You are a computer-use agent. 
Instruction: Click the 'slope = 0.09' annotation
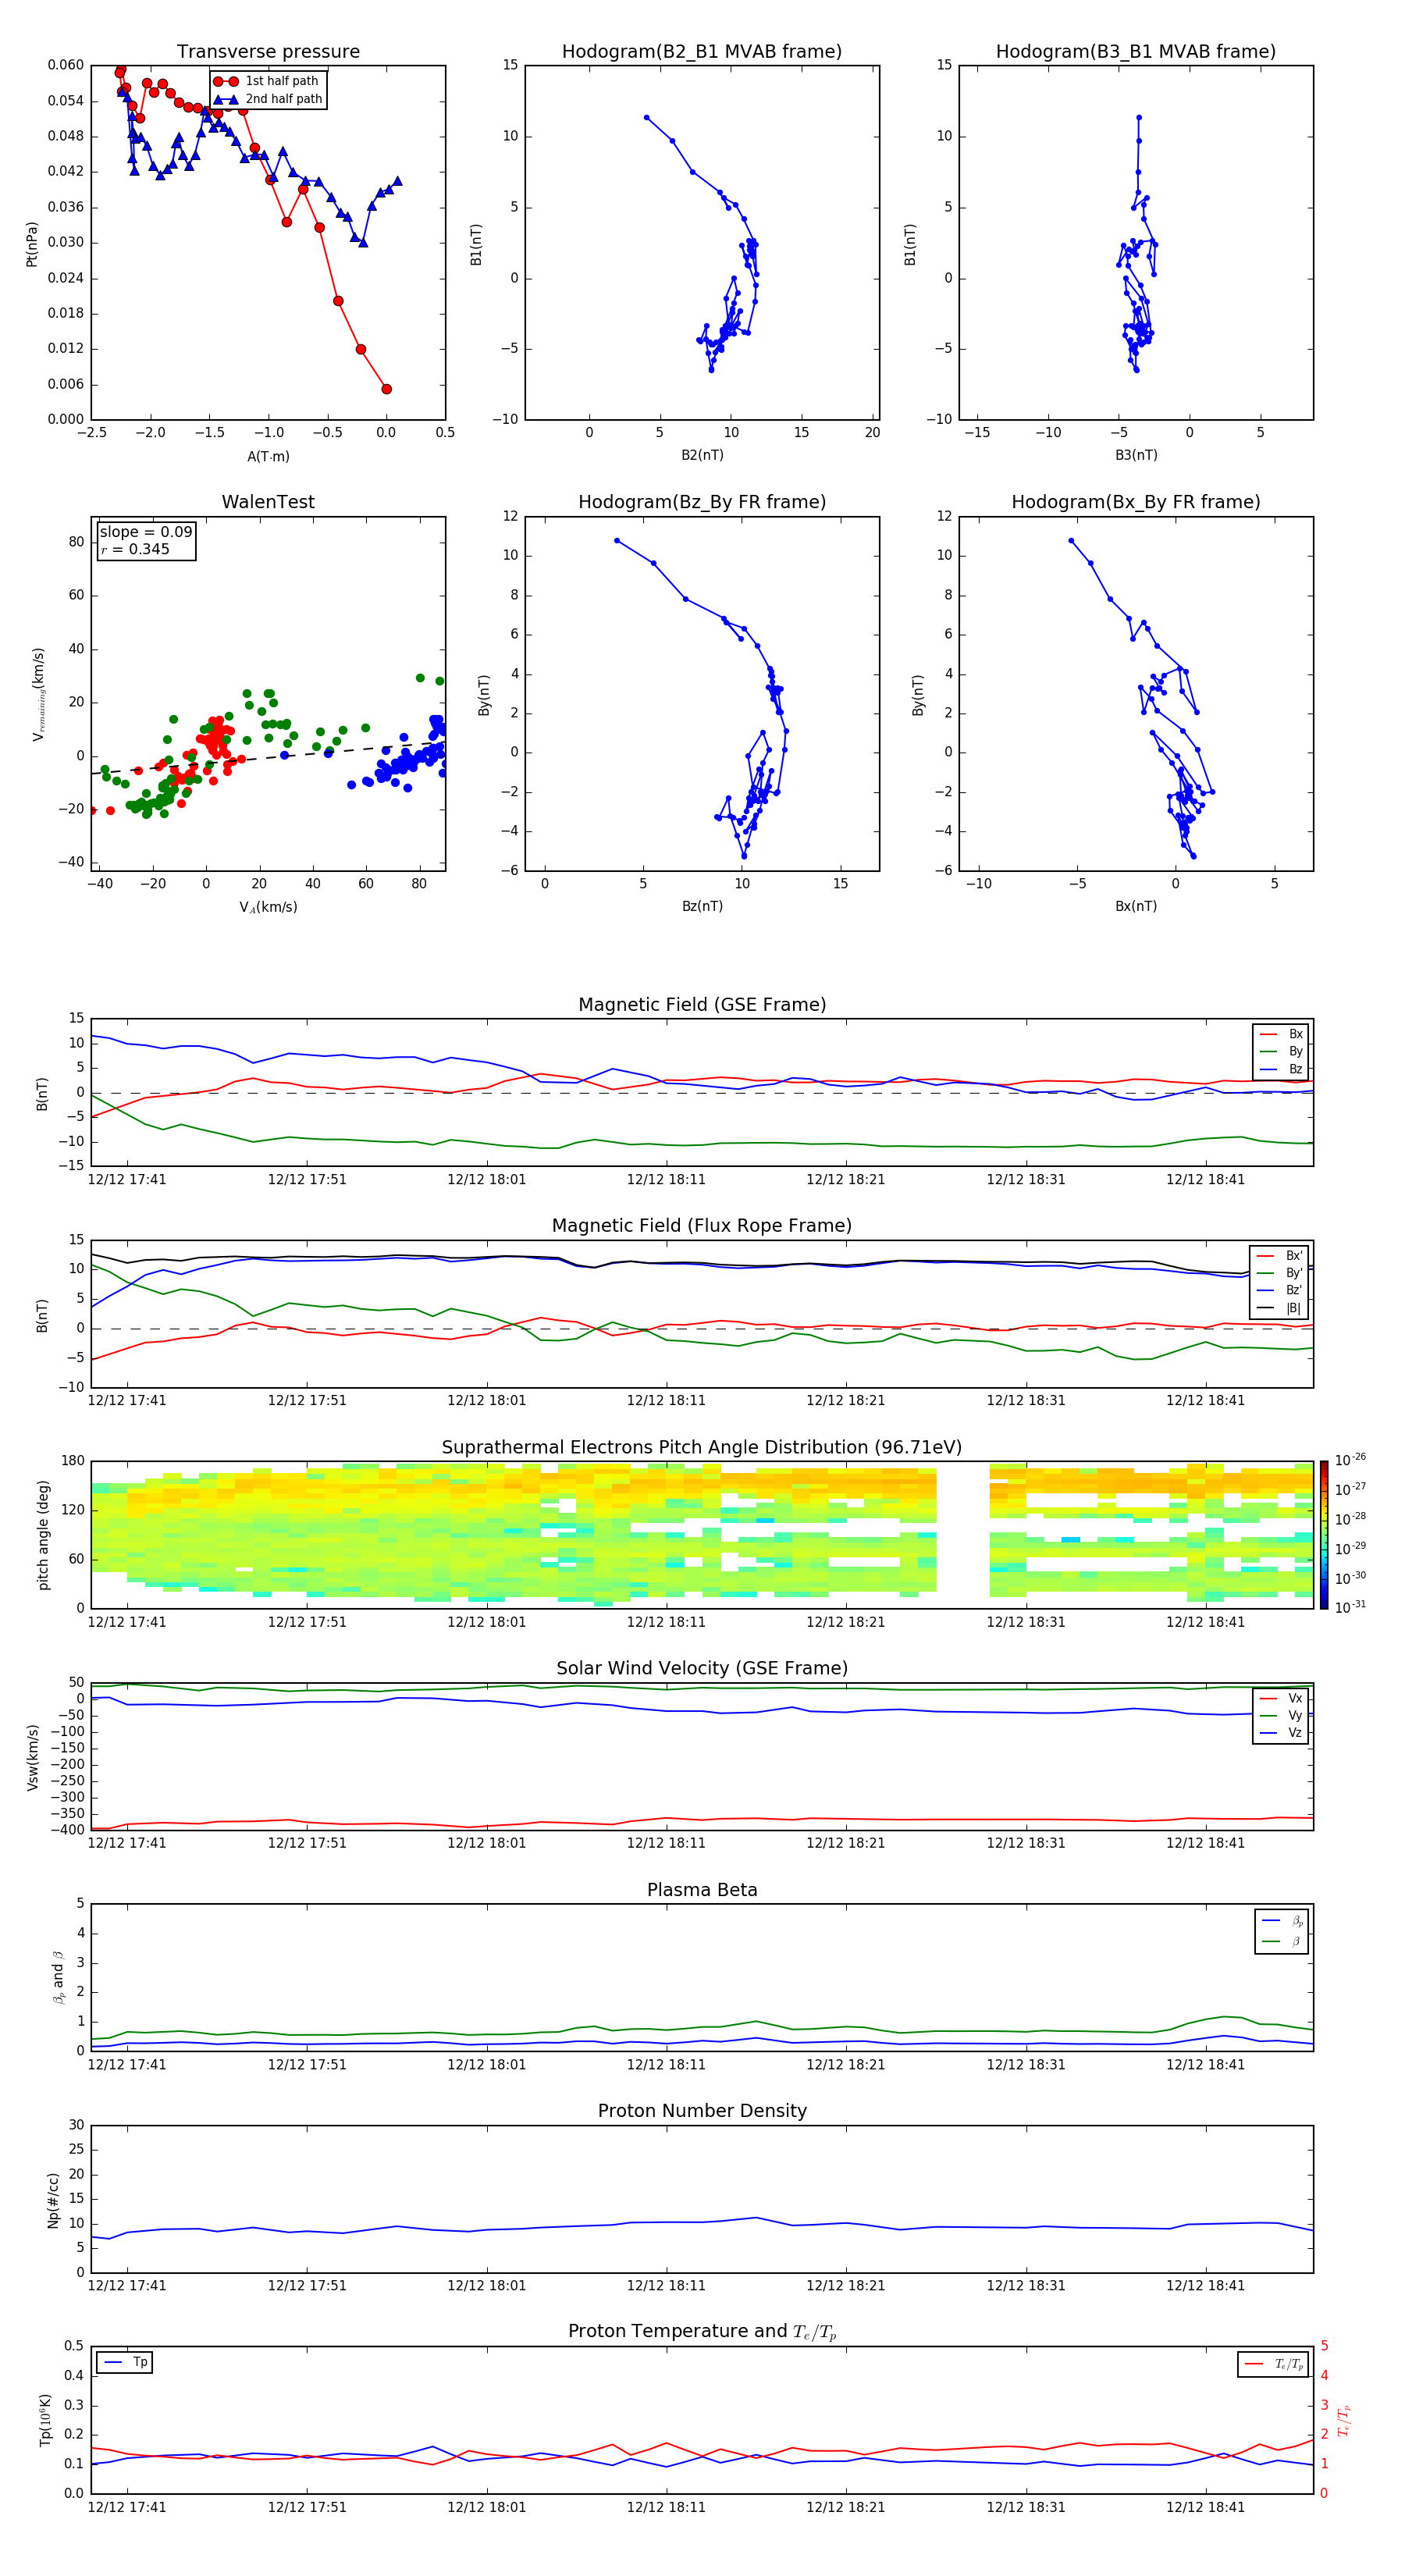coord(146,532)
